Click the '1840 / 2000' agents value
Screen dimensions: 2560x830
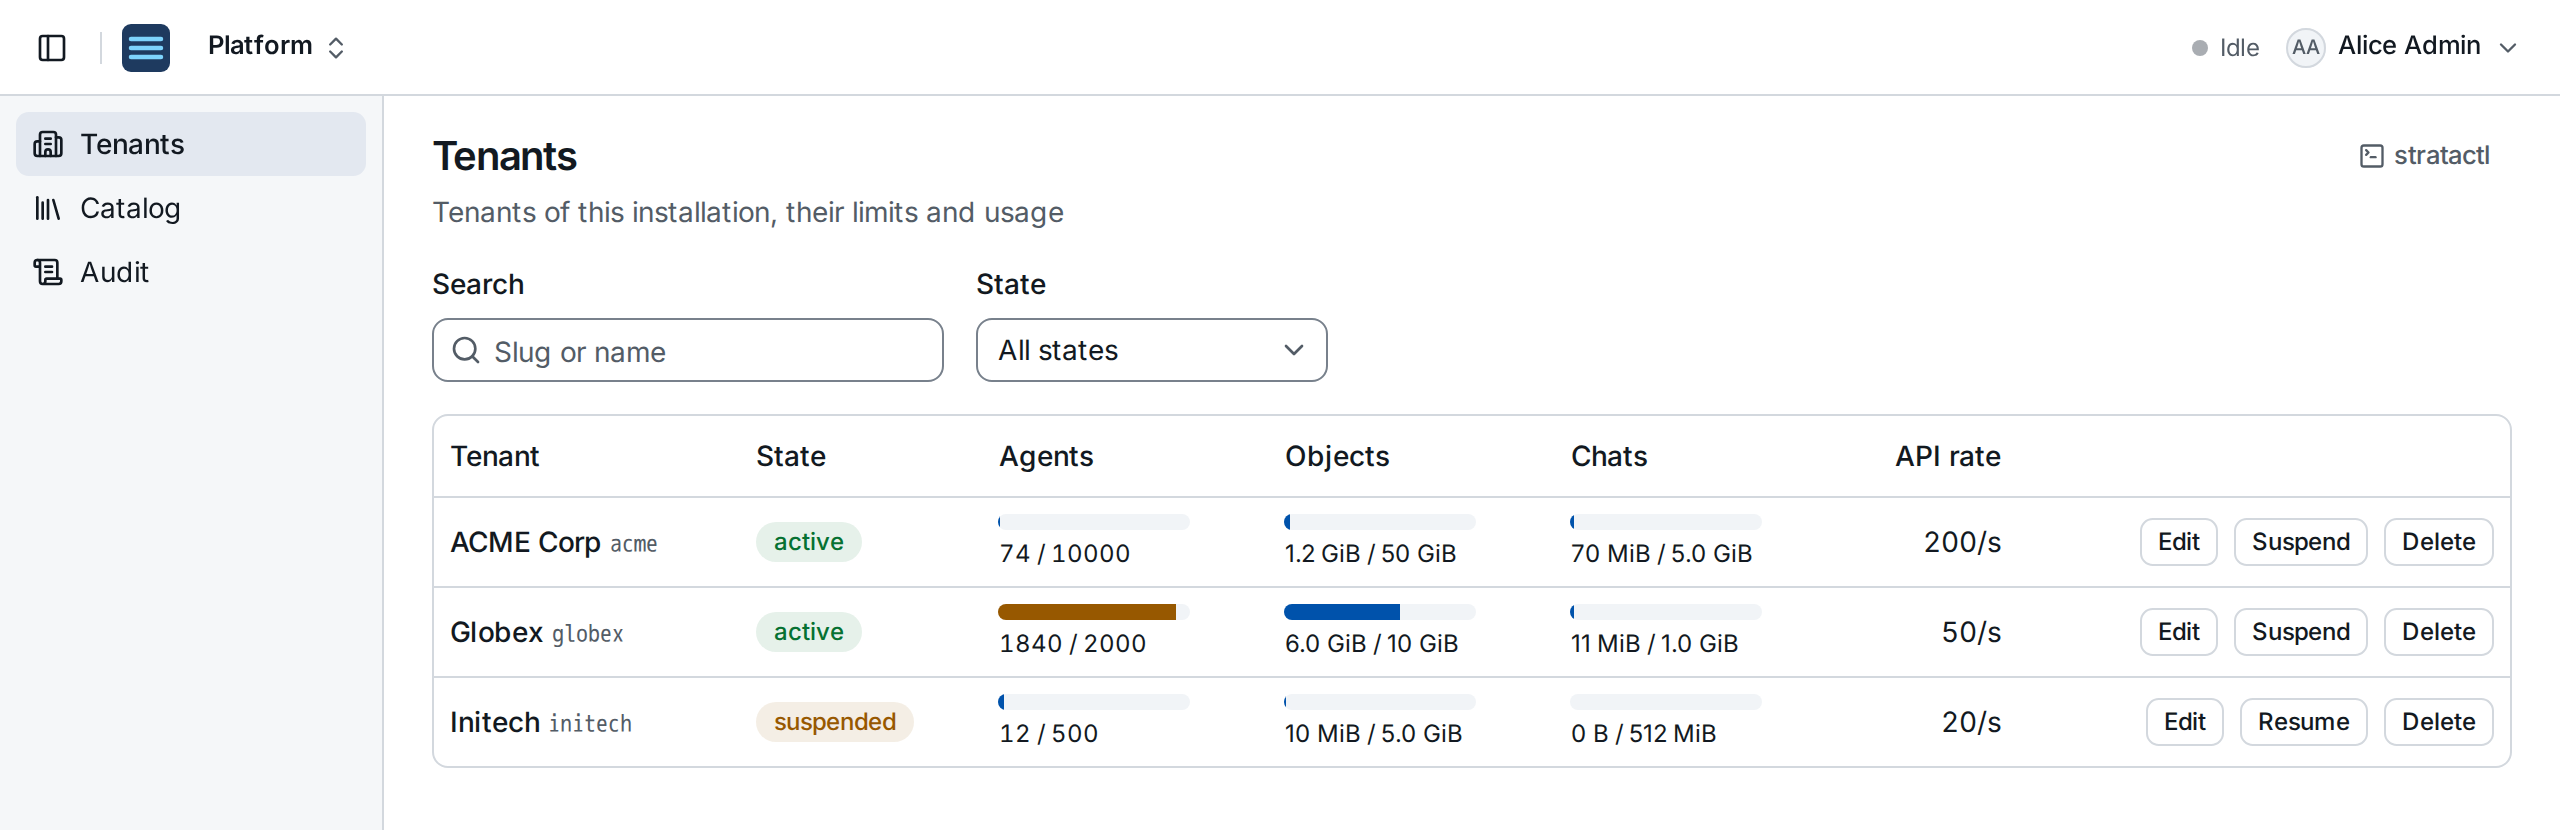click(x=1072, y=643)
